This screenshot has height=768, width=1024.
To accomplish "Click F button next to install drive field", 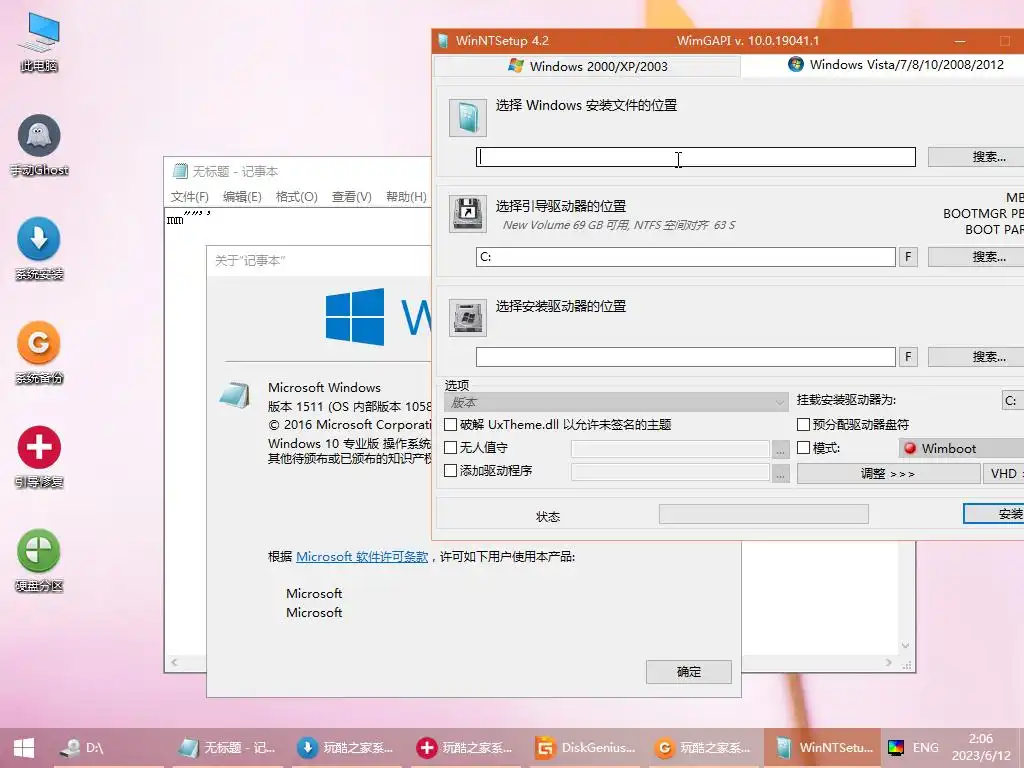I will [908, 357].
